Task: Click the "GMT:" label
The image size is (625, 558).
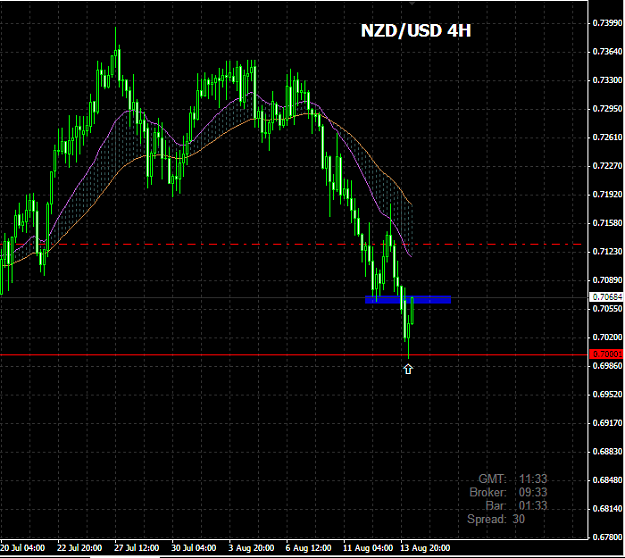Action: 492,479
